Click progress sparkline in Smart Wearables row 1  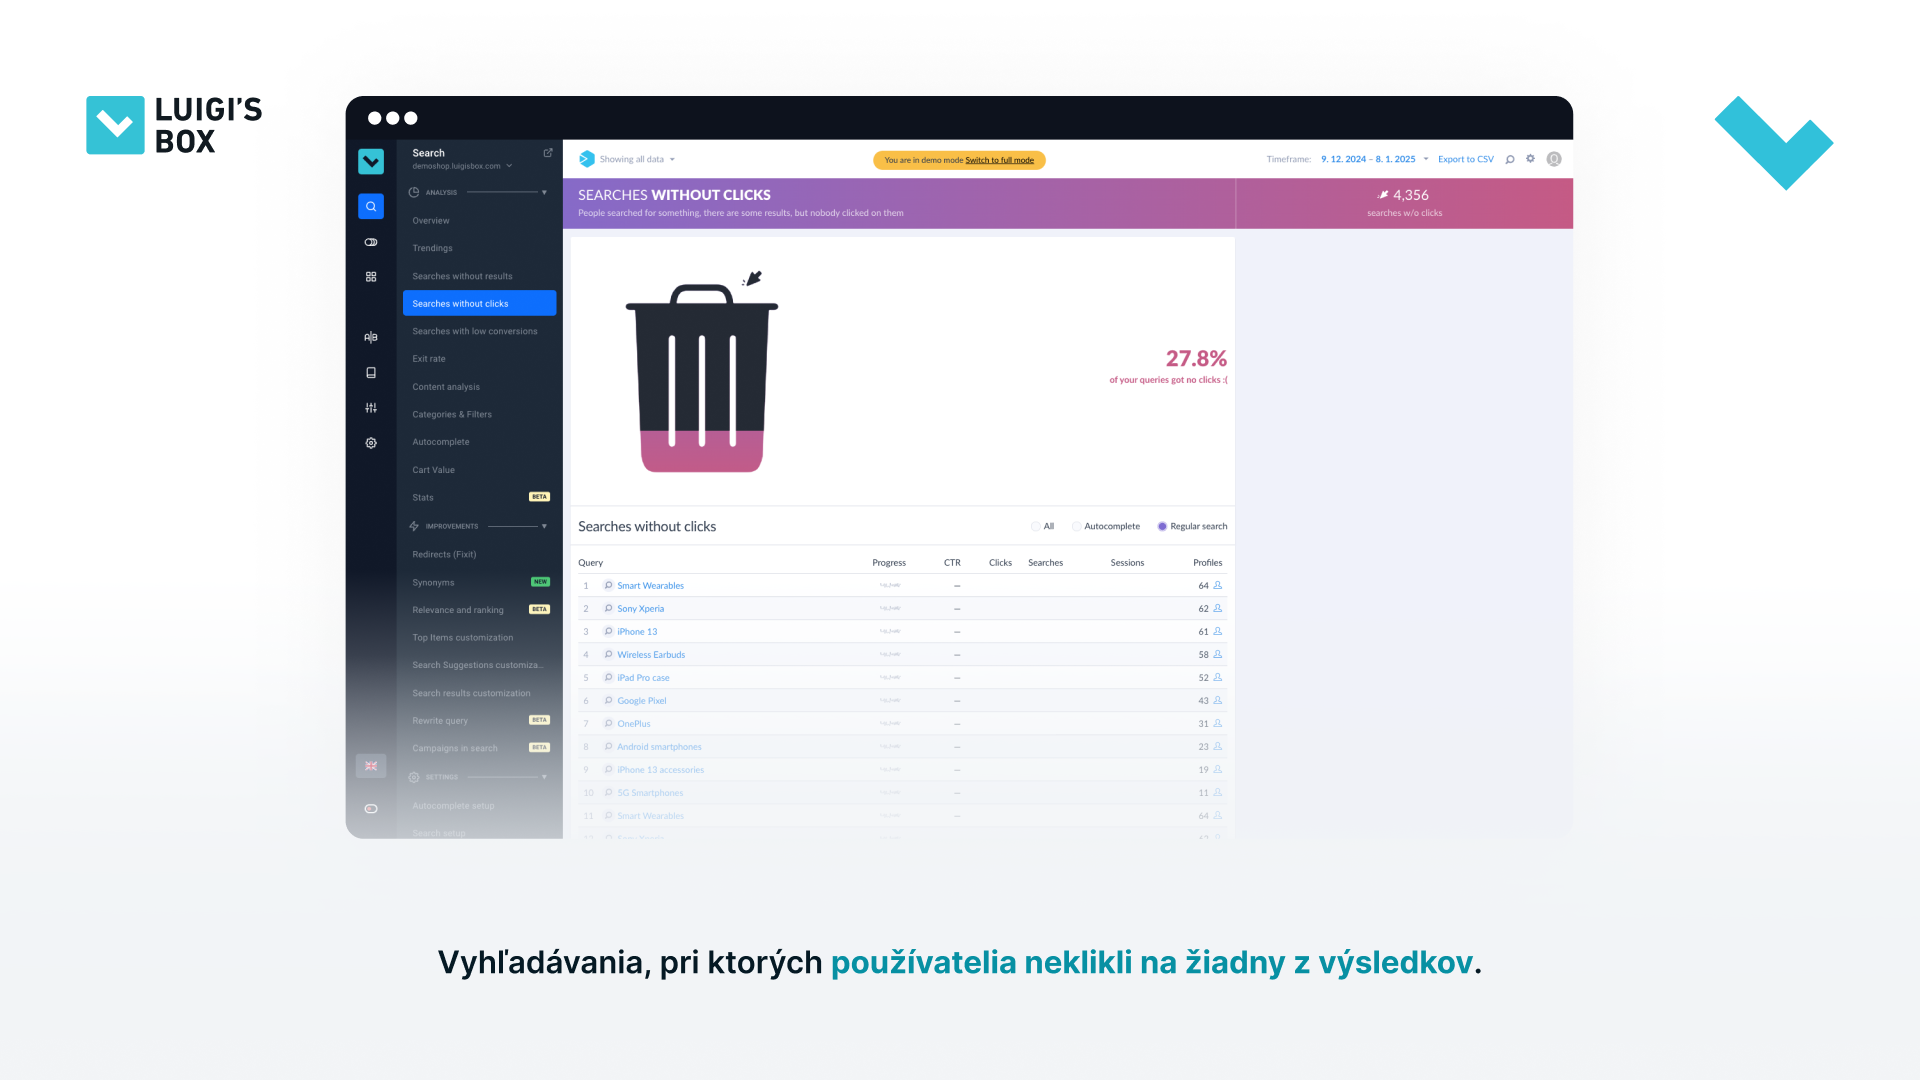tap(890, 585)
